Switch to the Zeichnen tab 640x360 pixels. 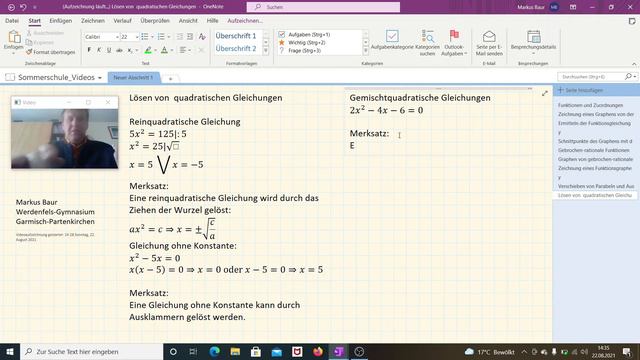click(x=93, y=20)
